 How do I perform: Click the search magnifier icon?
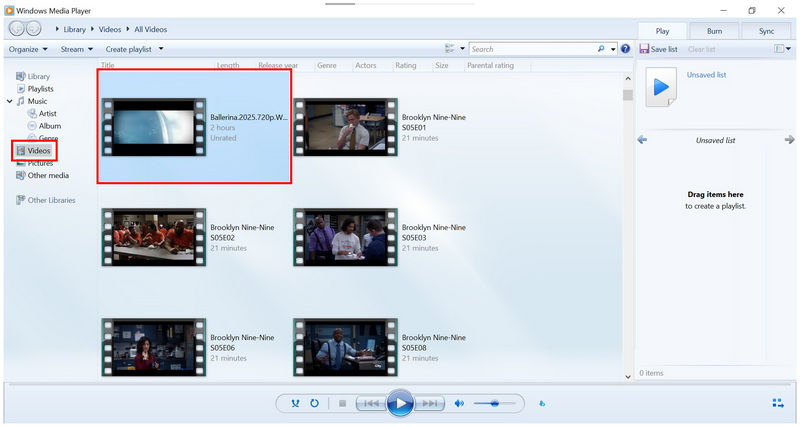click(601, 49)
